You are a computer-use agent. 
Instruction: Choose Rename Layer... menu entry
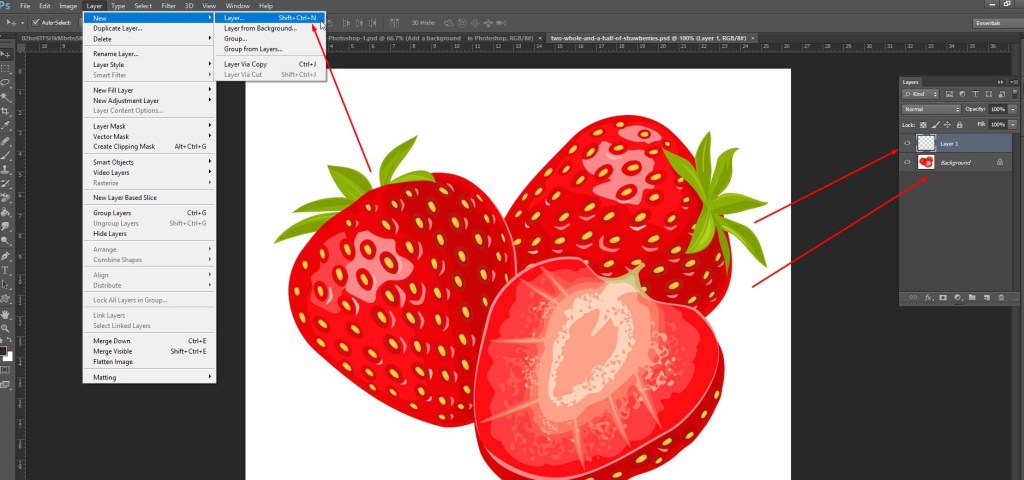150,54
